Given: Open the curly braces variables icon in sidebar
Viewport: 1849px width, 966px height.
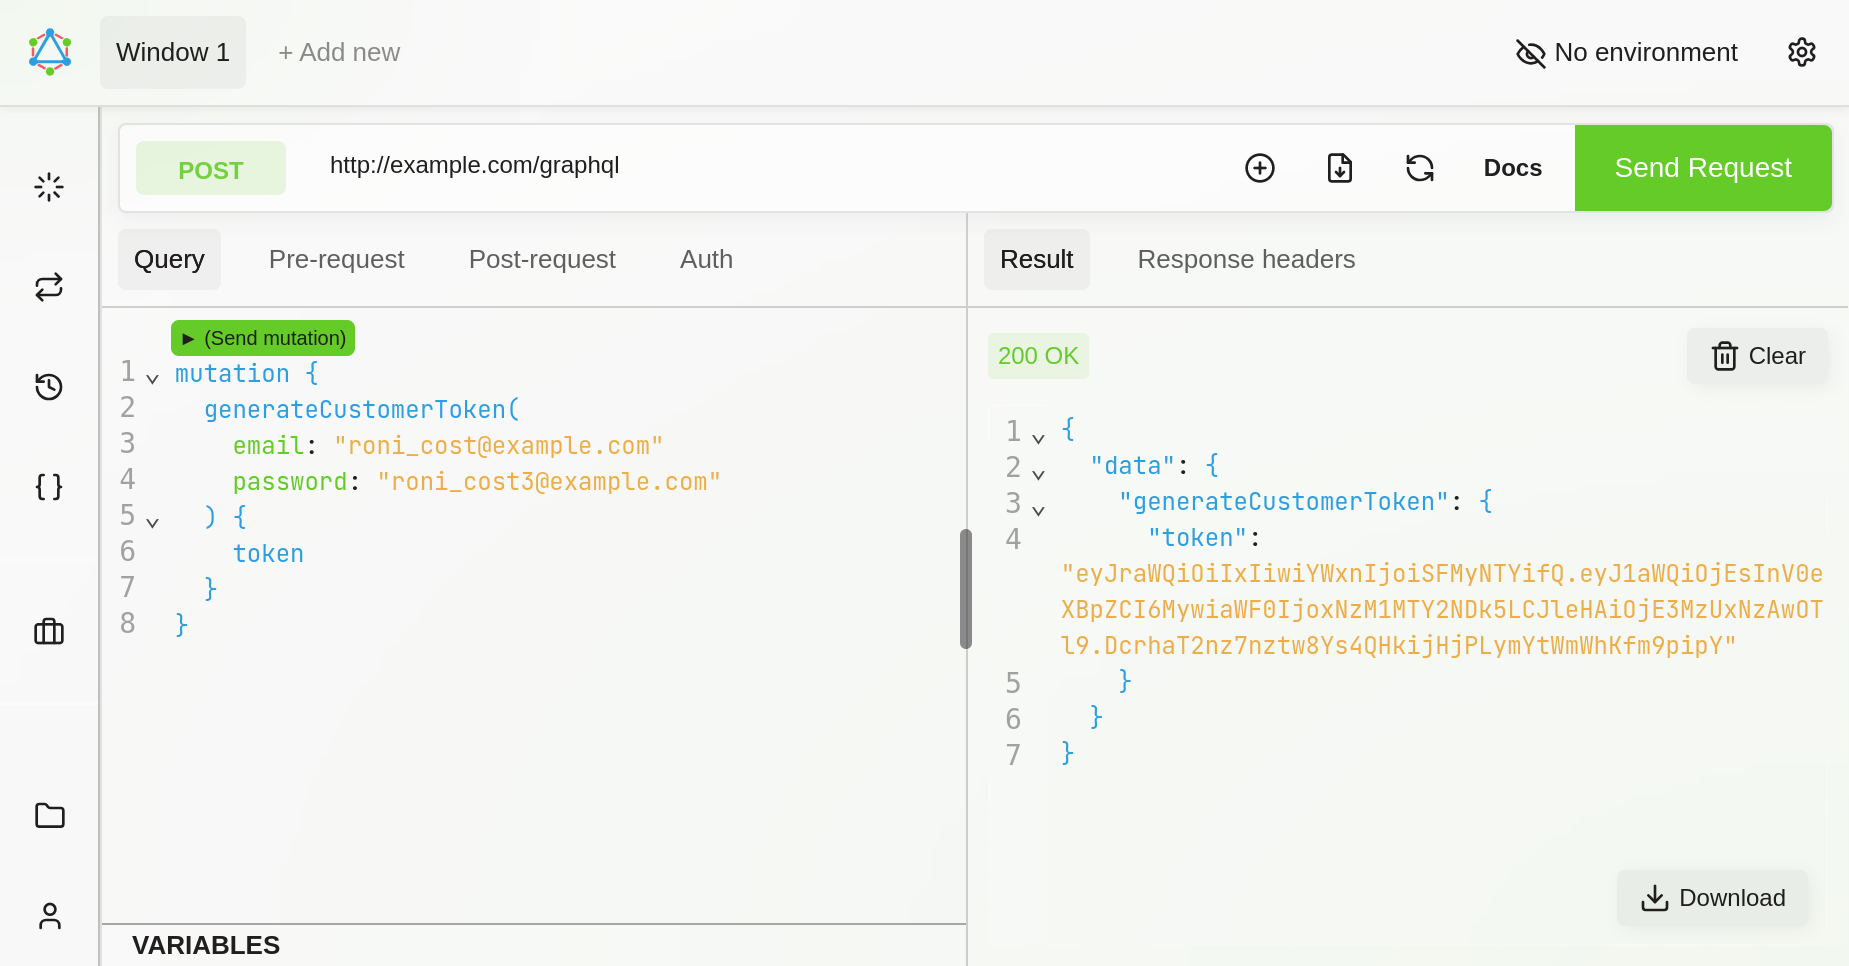Looking at the screenshot, I should 49,487.
